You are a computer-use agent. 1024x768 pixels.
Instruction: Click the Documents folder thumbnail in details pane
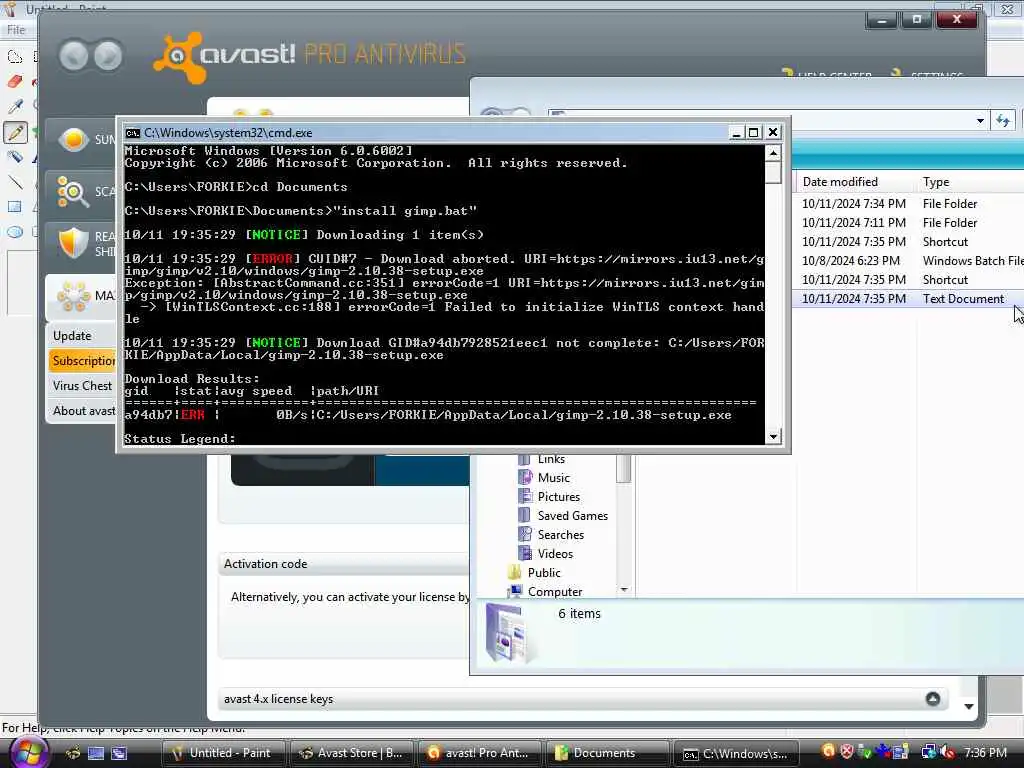click(x=509, y=634)
